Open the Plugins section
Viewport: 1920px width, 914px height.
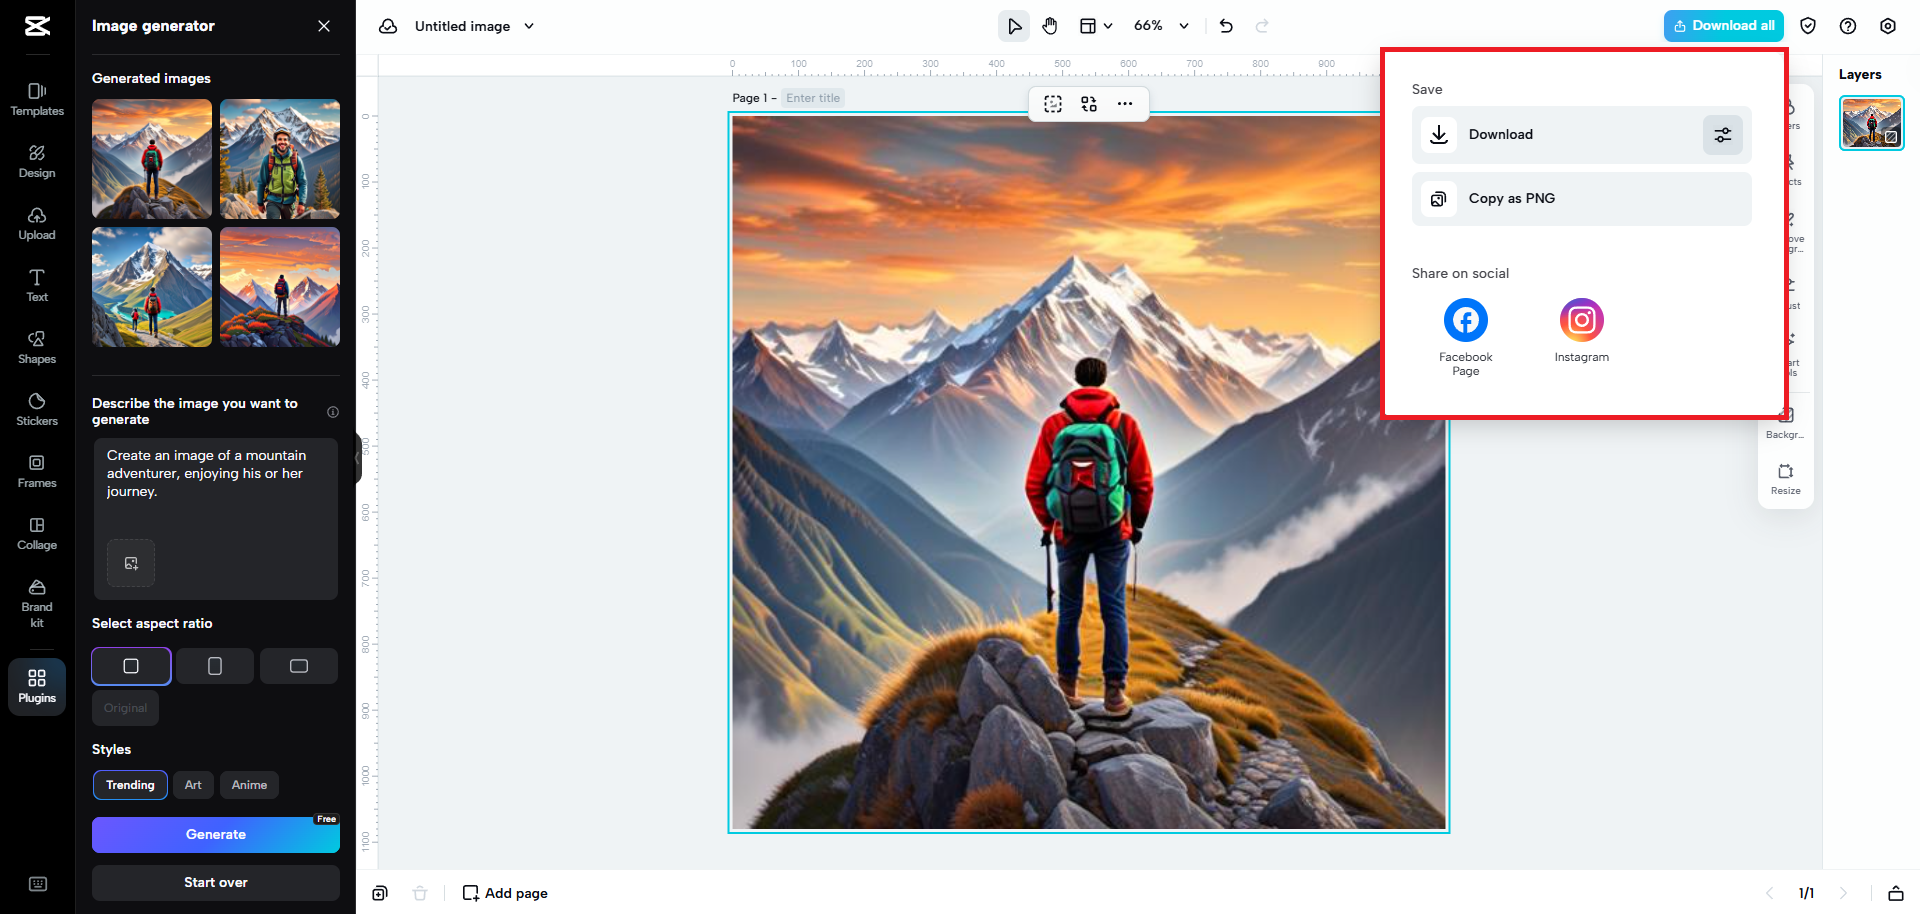tap(37, 687)
